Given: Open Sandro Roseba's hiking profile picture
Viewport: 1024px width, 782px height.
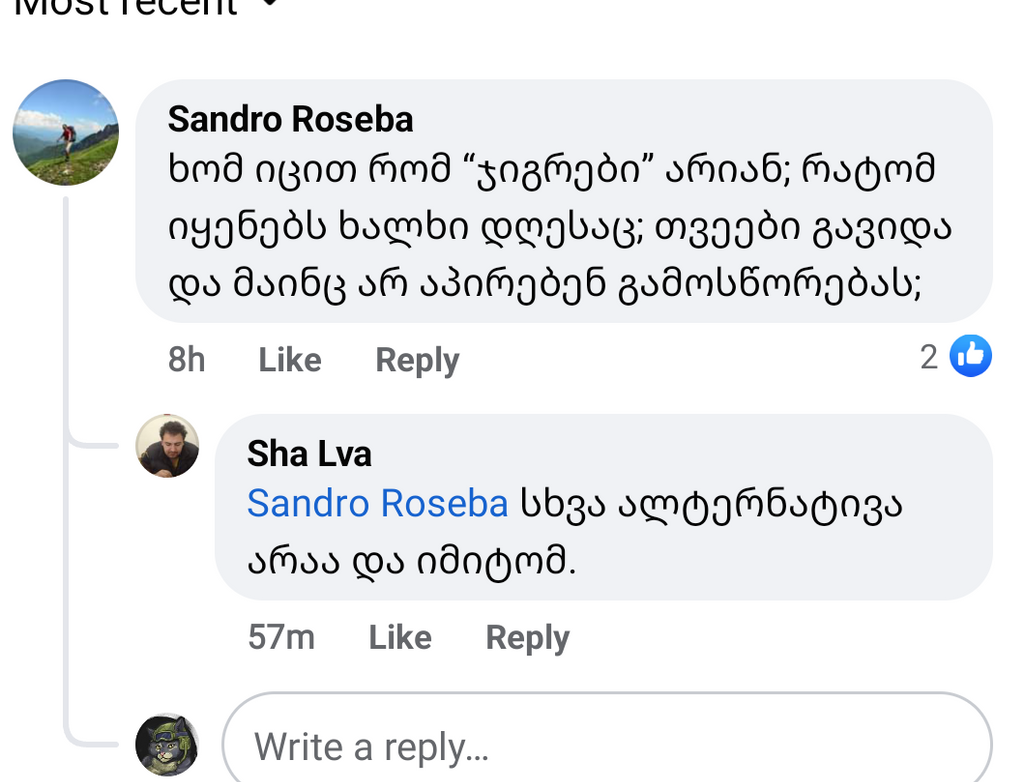Looking at the screenshot, I should pyautogui.click(x=66, y=132).
